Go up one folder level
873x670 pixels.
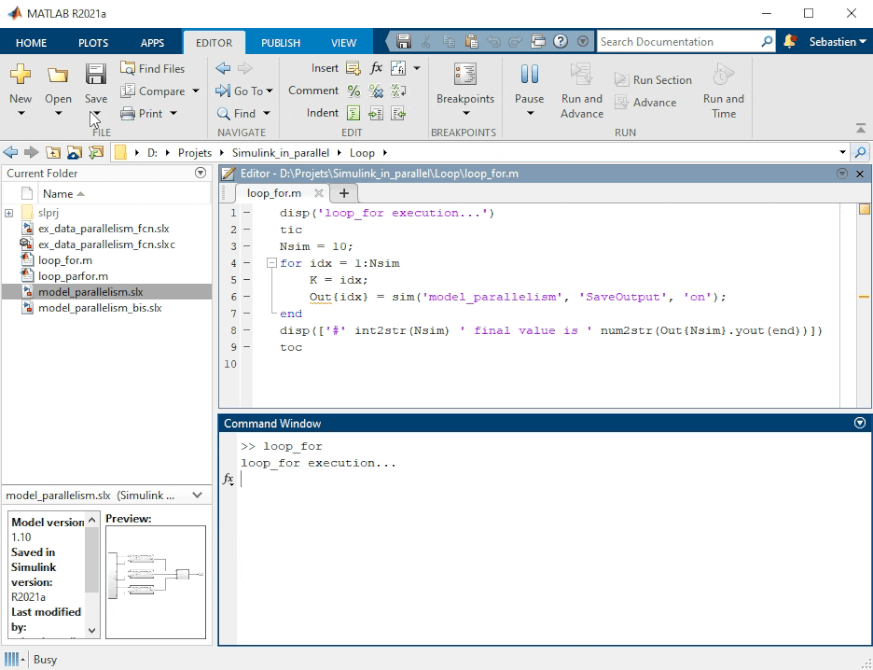53,153
